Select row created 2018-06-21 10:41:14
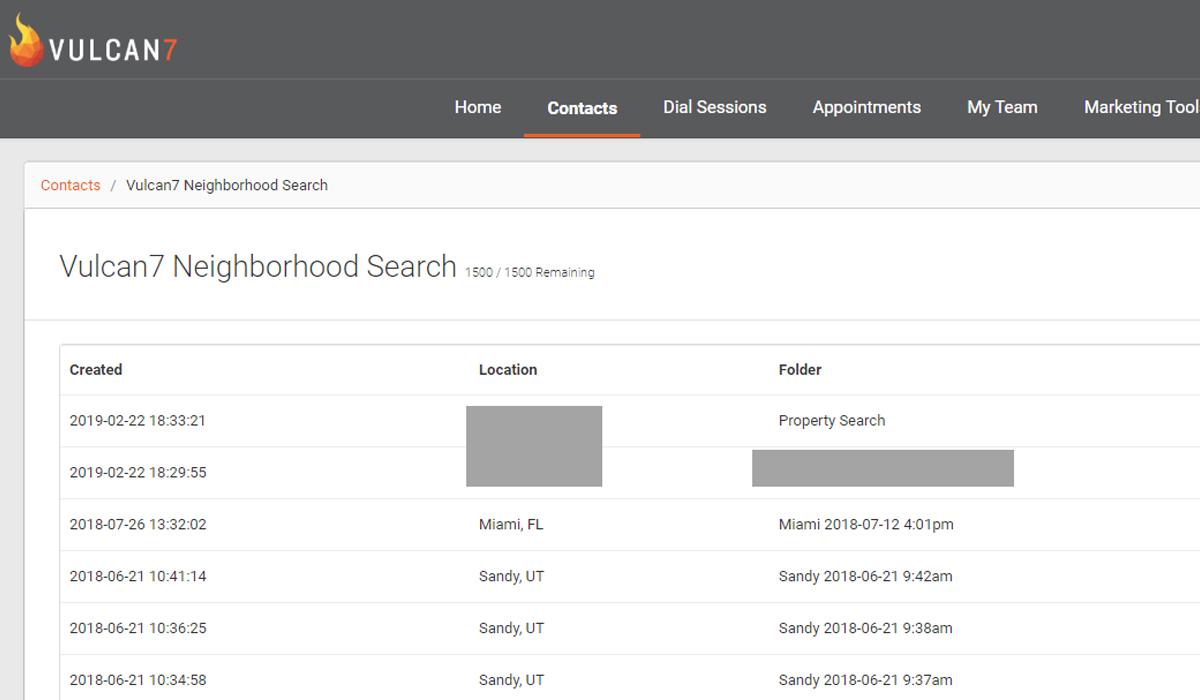 click(630, 577)
